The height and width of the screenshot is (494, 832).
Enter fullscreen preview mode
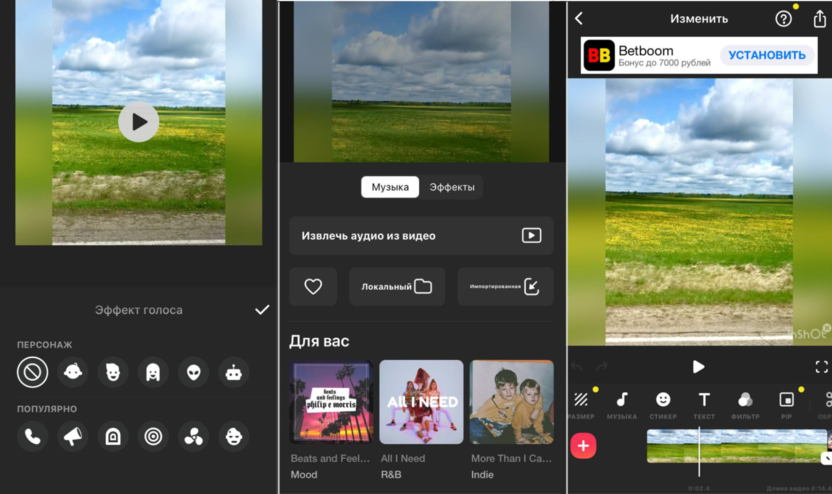pos(821,367)
